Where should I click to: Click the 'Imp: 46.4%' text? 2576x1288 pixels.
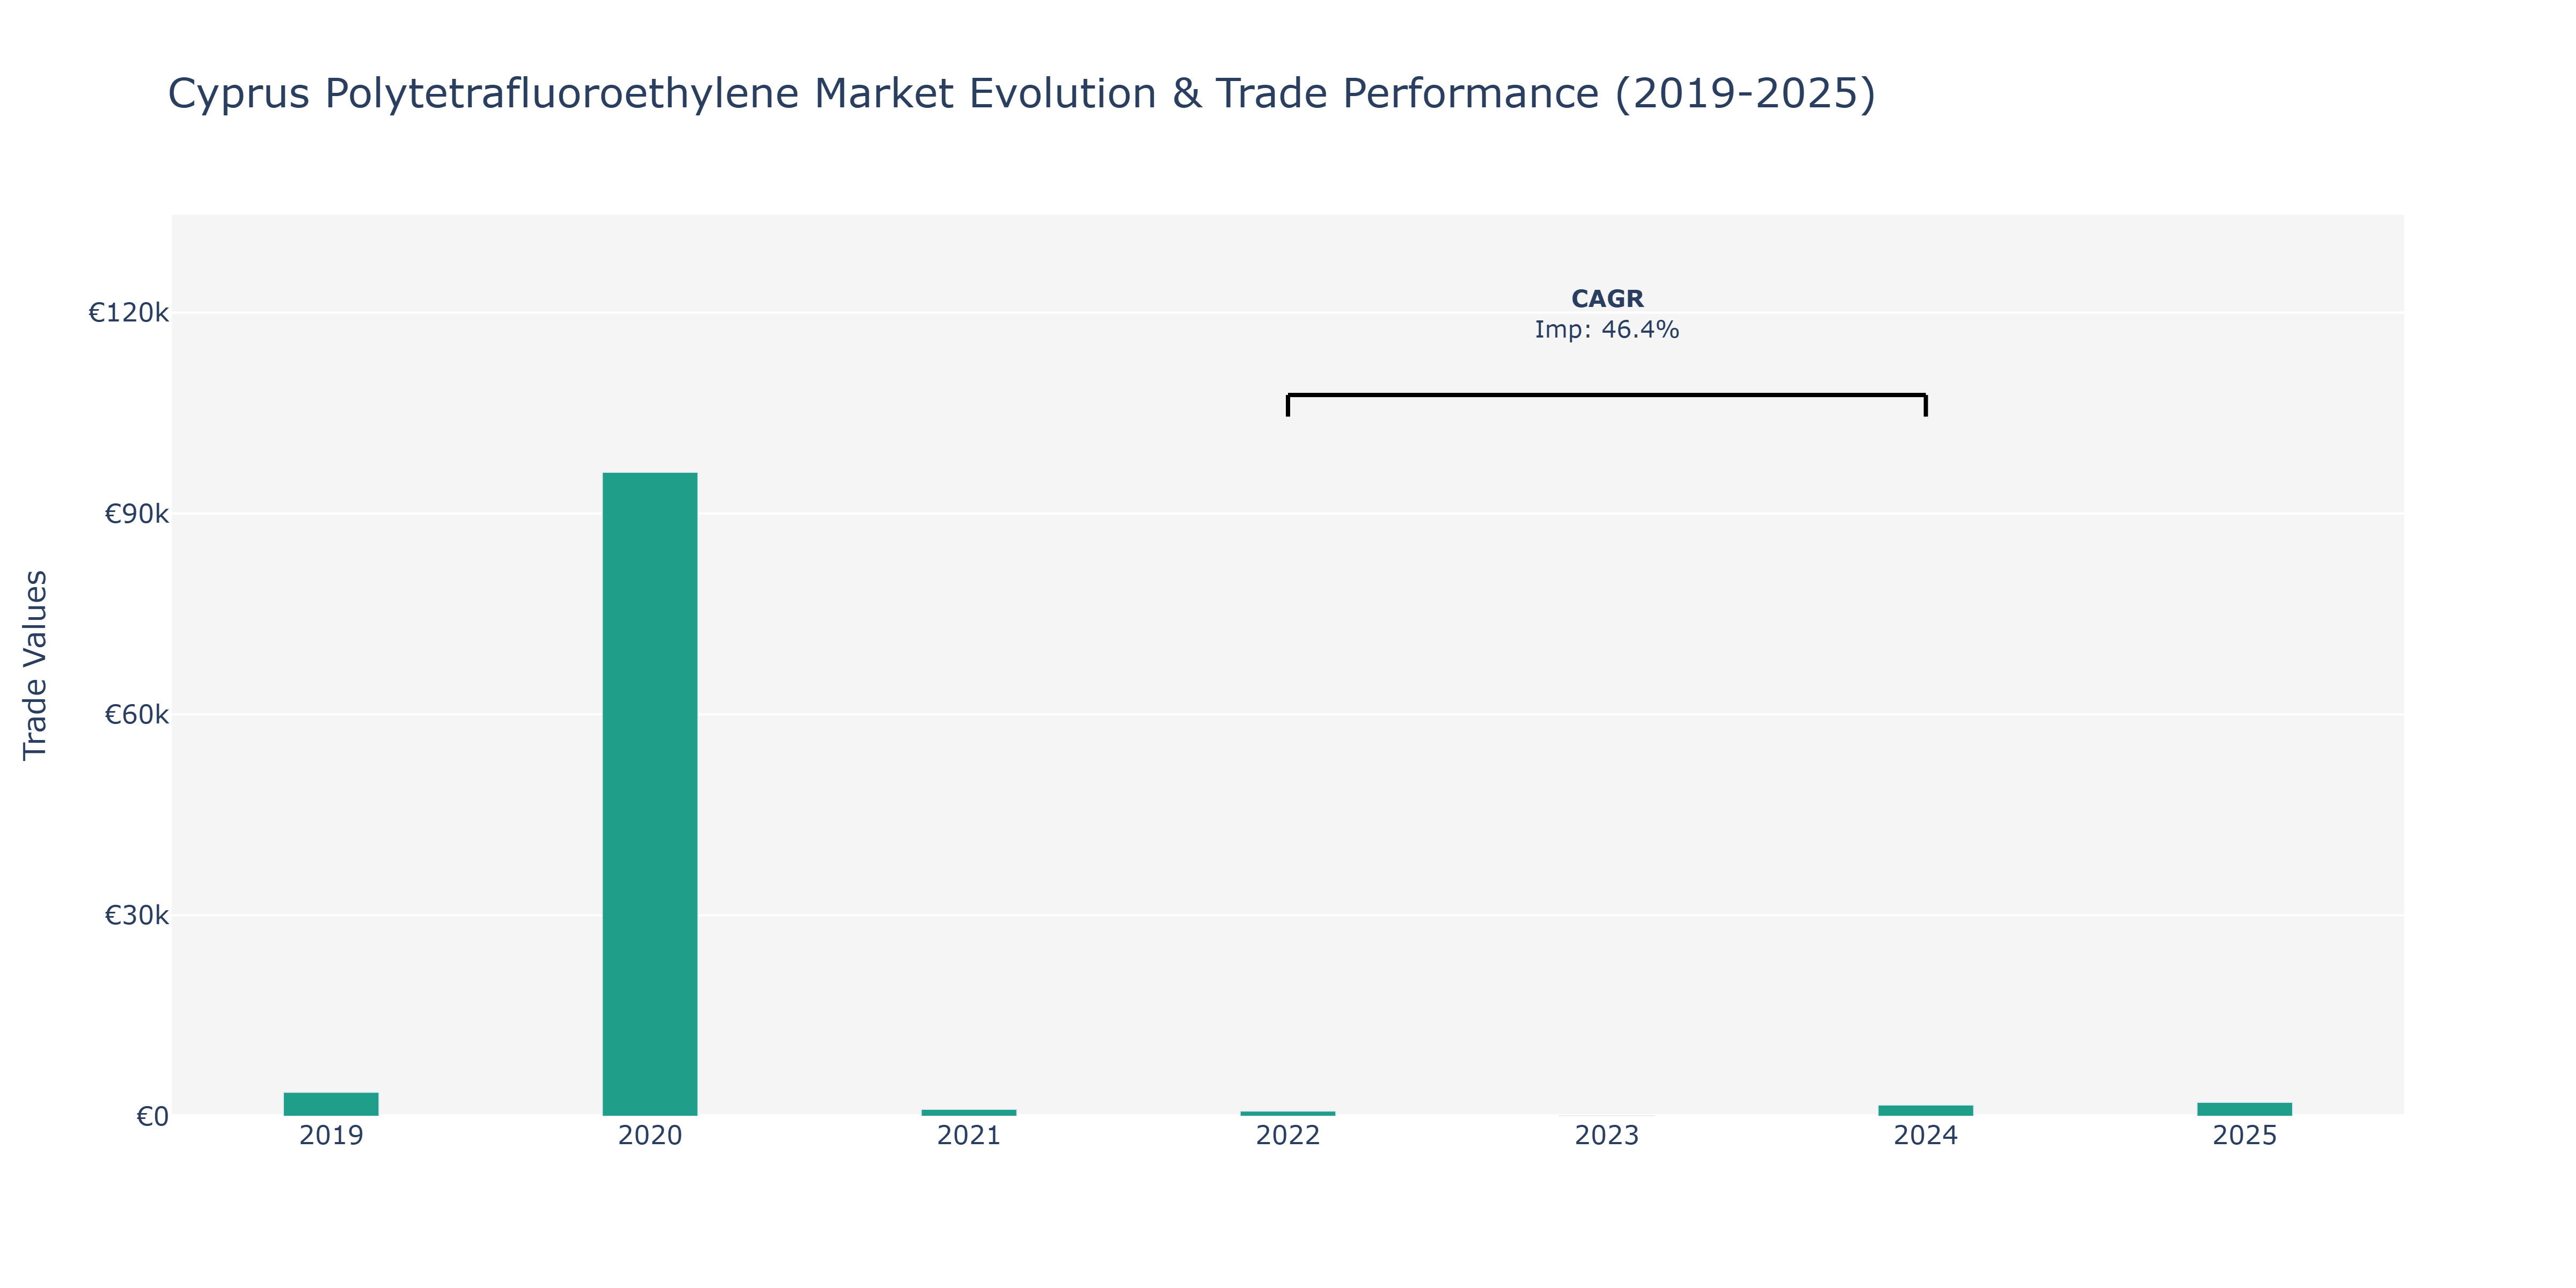[x=1607, y=330]
